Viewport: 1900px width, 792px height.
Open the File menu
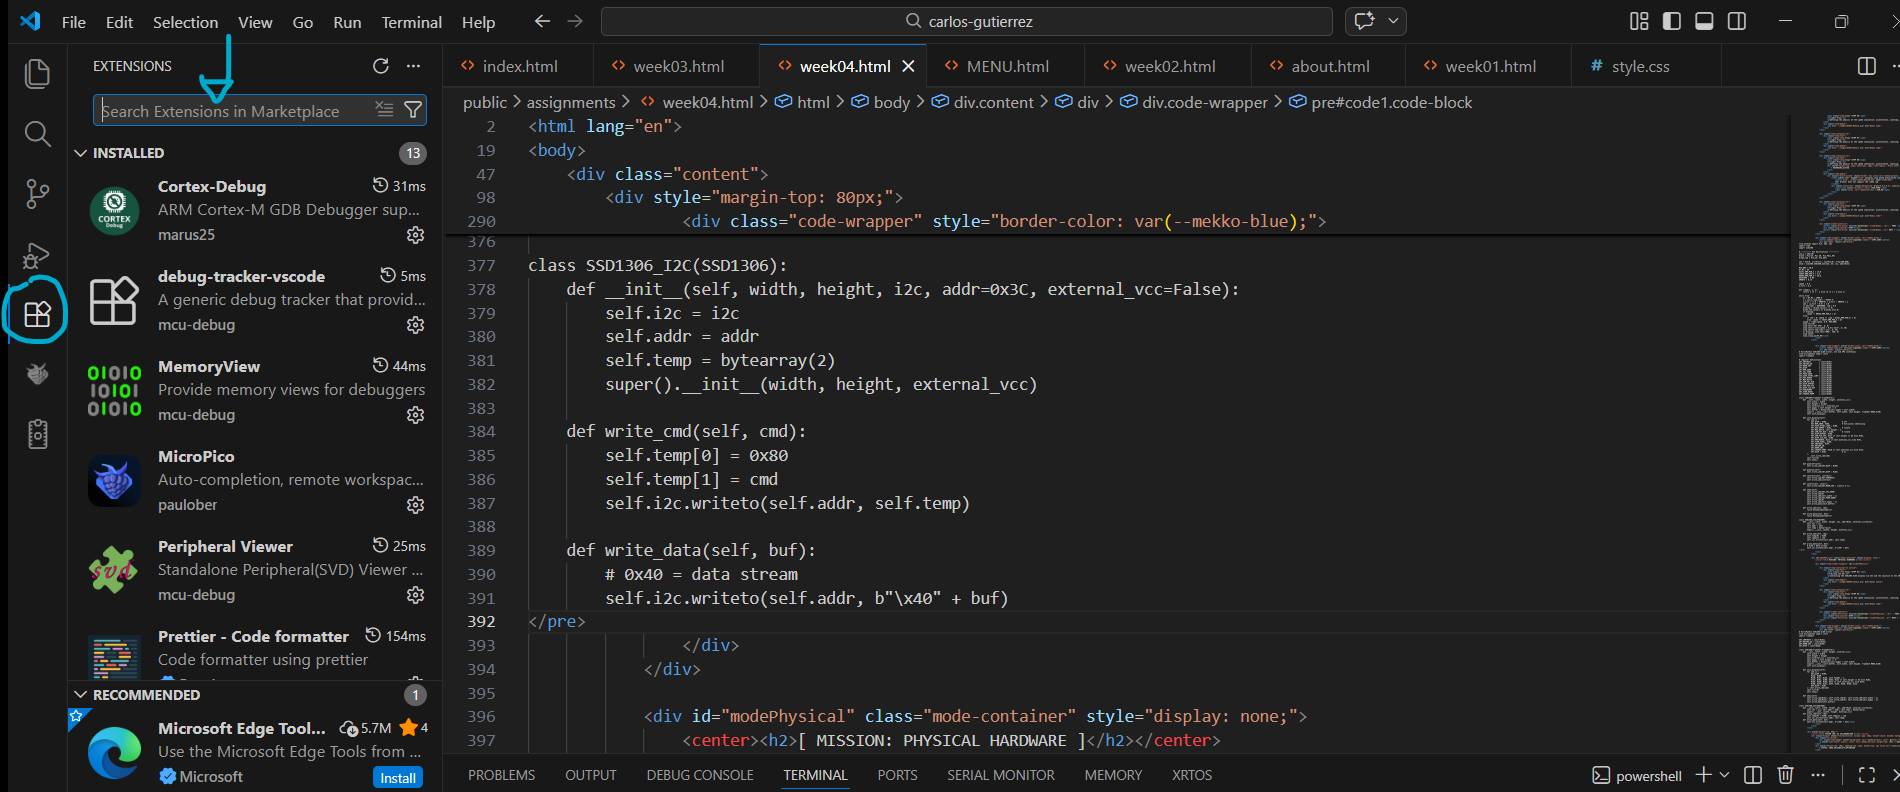click(x=74, y=22)
